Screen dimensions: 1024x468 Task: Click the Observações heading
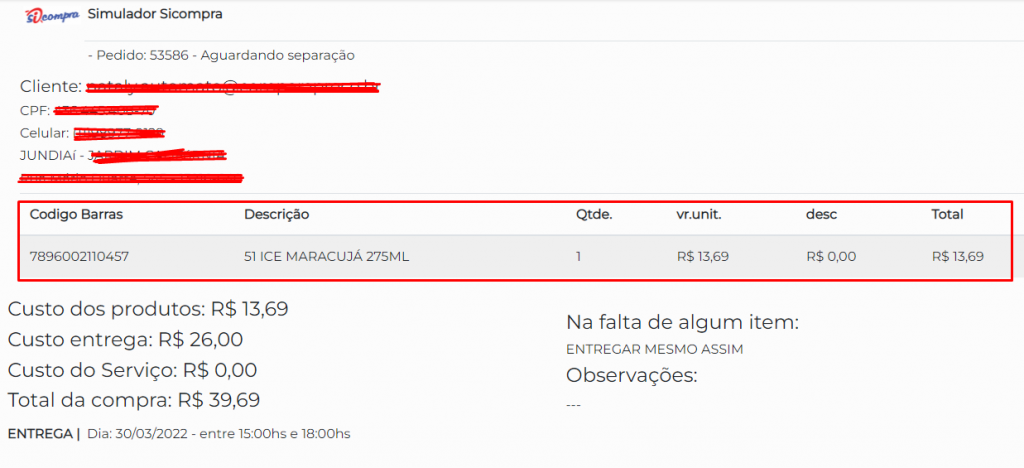point(631,376)
